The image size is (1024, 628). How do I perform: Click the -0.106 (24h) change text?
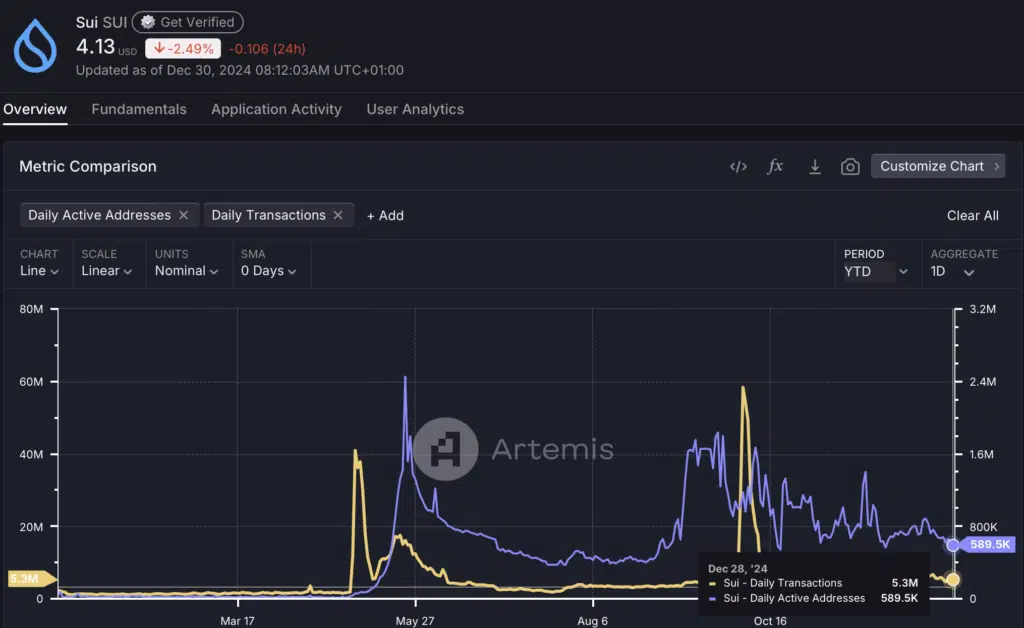tap(267, 49)
